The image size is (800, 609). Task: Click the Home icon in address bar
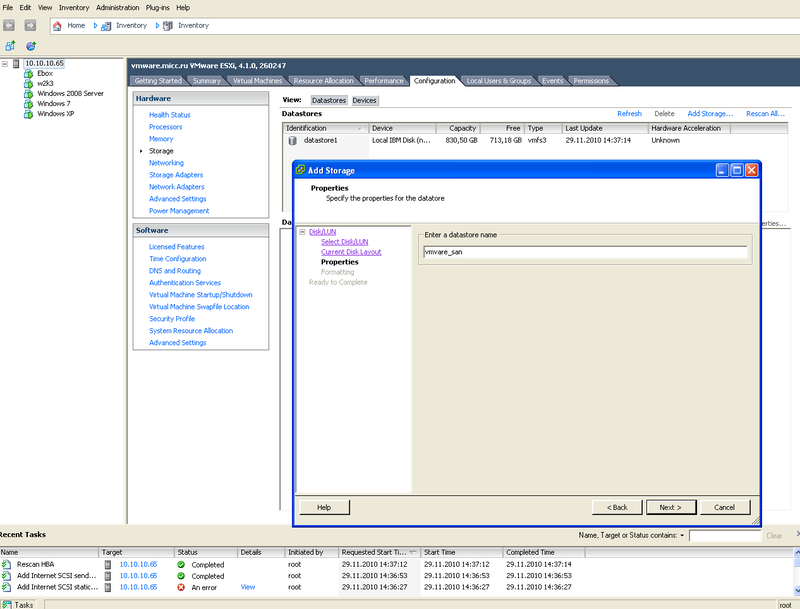coord(57,26)
